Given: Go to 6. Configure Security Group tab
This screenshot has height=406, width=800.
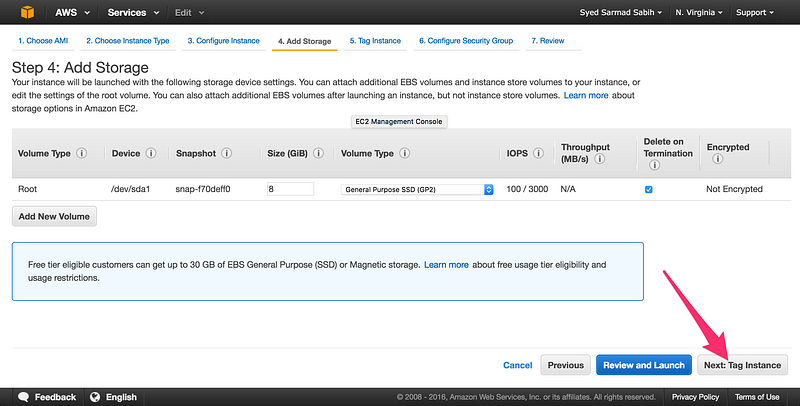Looking at the screenshot, I should pyautogui.click(x=466, y=41).
